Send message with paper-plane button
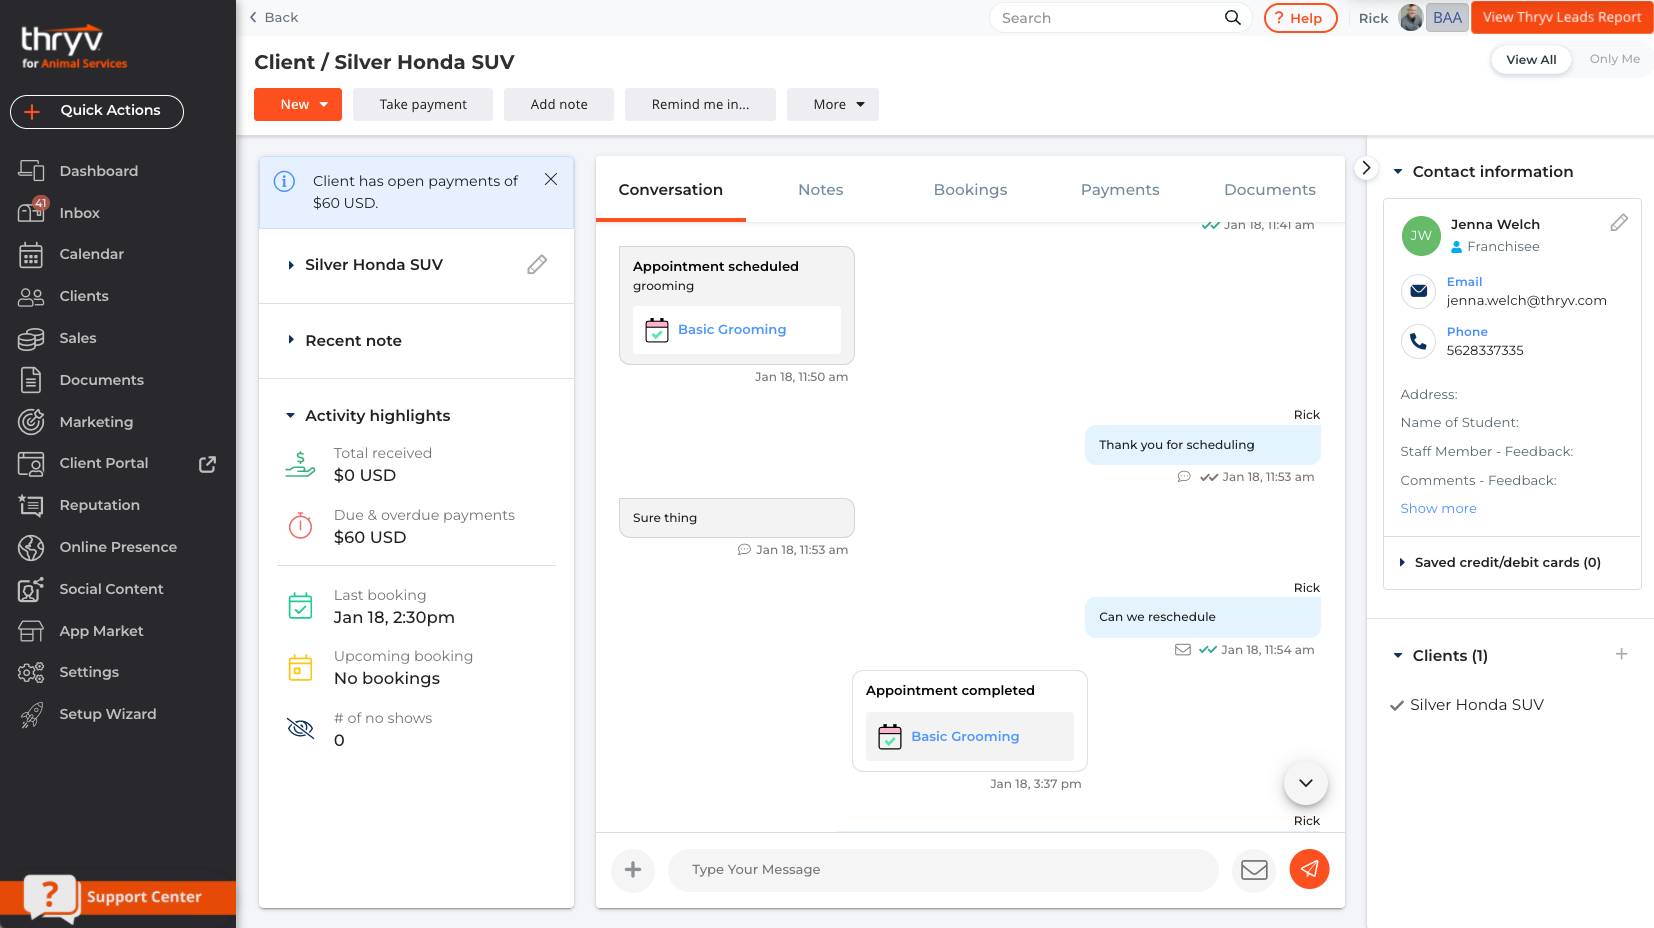This screenshot has width=1654, height=928. 1309,869
